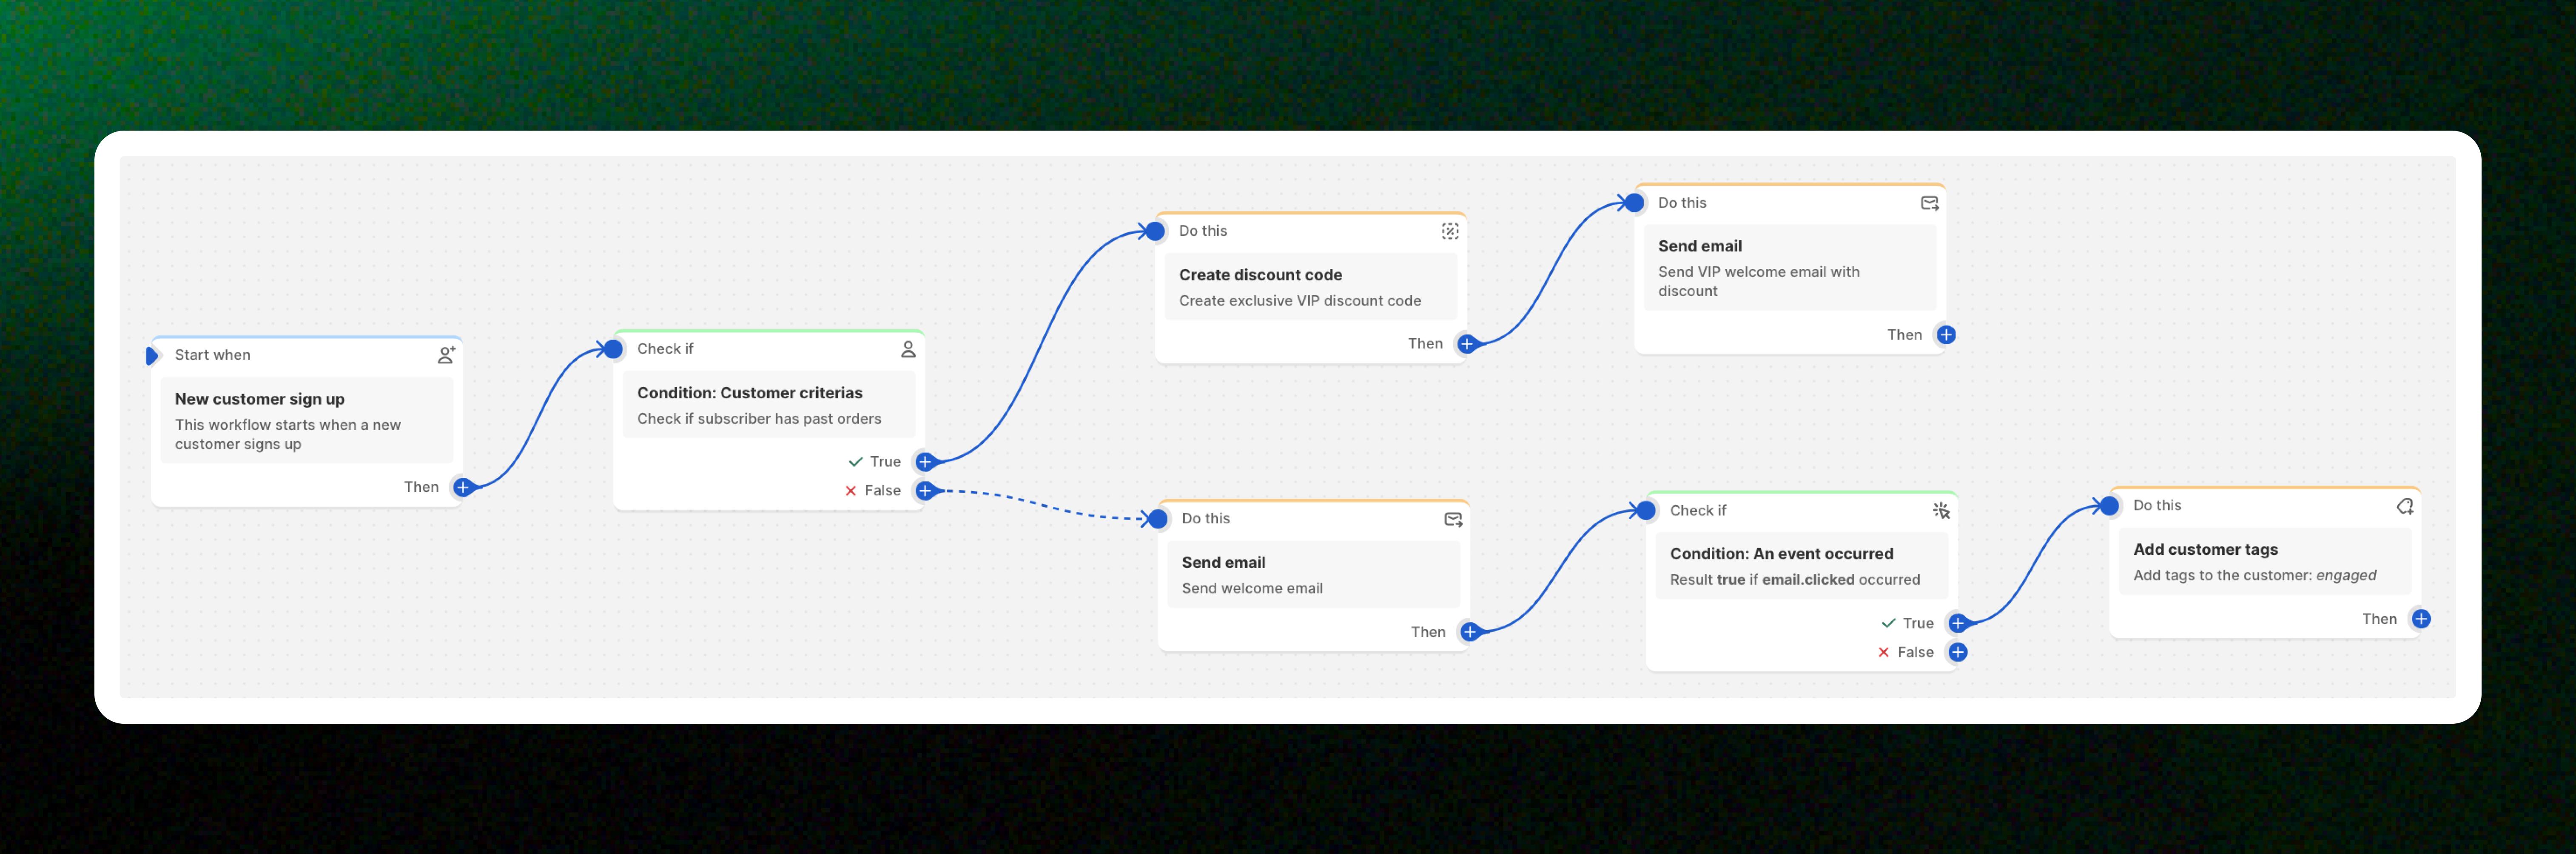Screen dimensions: 2576x854
Task: Click the person icon on Customer criterias node
Action: (908, 349)
